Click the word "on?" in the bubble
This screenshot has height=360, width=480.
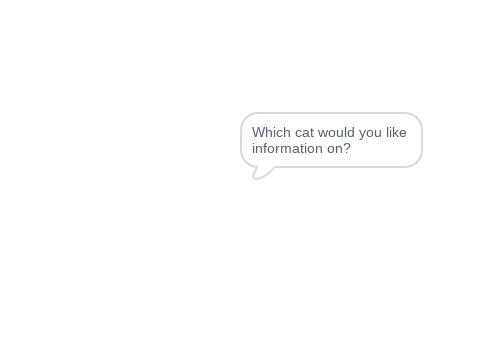pos(339,148)
